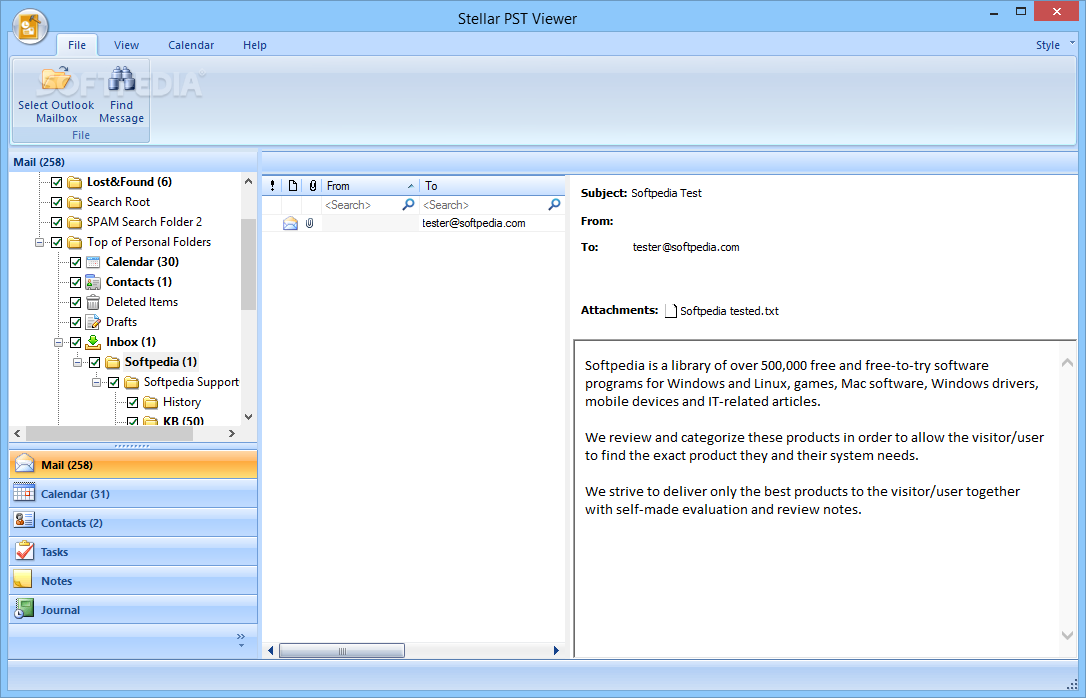Click the importance exclamation column header
Screen dimensions: 1086x698
(x=272, y=186)
